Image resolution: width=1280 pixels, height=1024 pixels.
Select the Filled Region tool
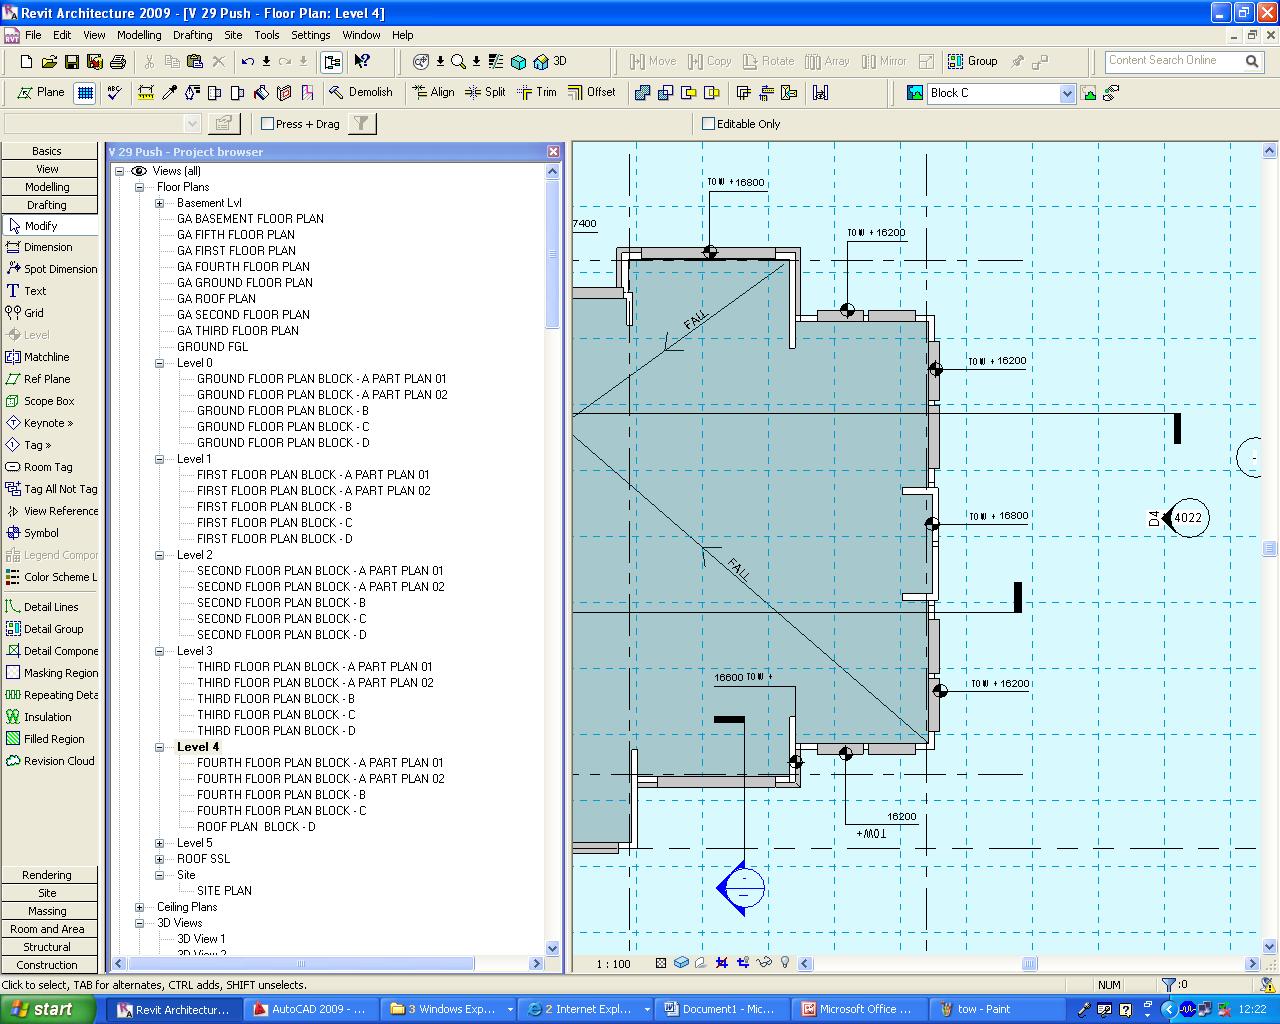(x=53, y=739)
